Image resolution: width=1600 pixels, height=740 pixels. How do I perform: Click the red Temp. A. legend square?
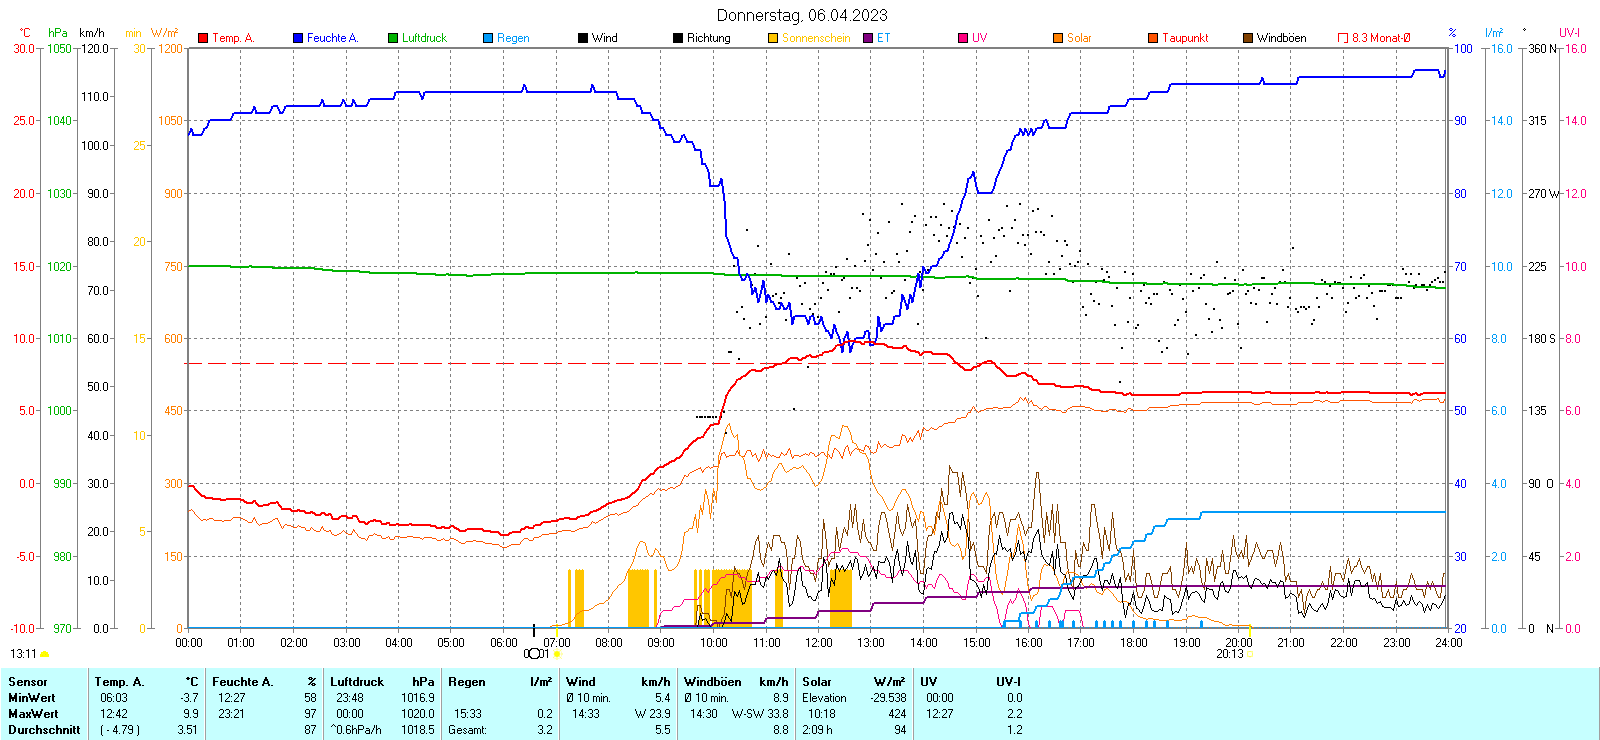[x=203, y=38]
